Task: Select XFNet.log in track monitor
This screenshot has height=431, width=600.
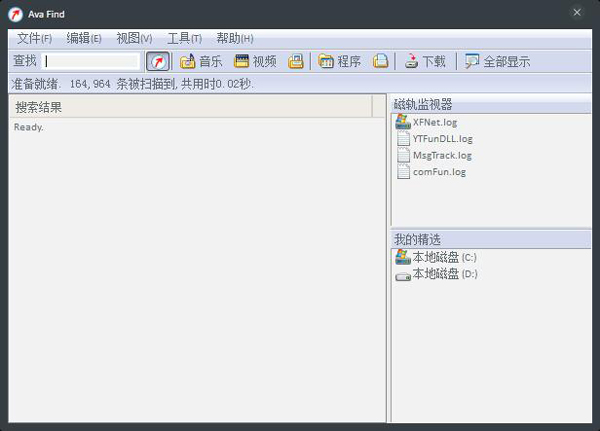Action: (435, 122)
